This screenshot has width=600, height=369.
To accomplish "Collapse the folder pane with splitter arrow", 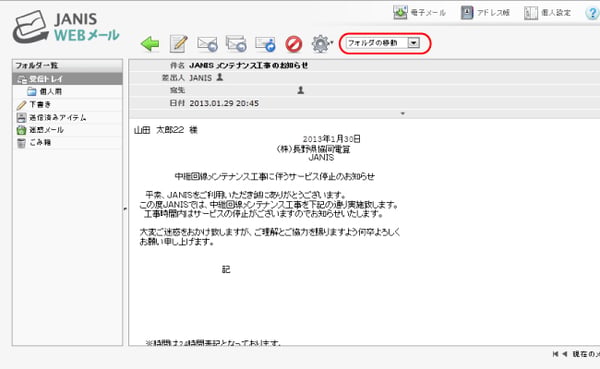I will pyautogui.click(x=125, y=209).
